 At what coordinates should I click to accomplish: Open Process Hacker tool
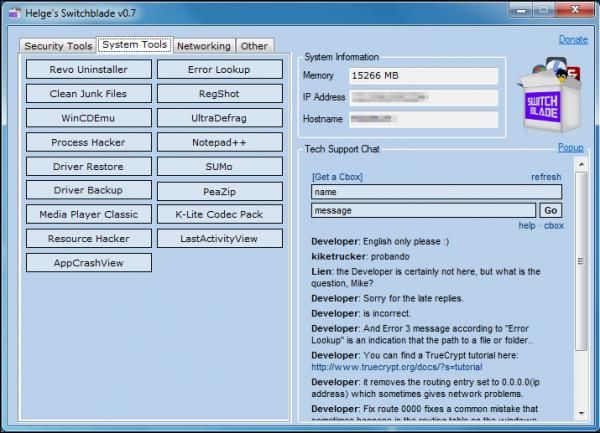pyautogui.click(x=89, y=142)
